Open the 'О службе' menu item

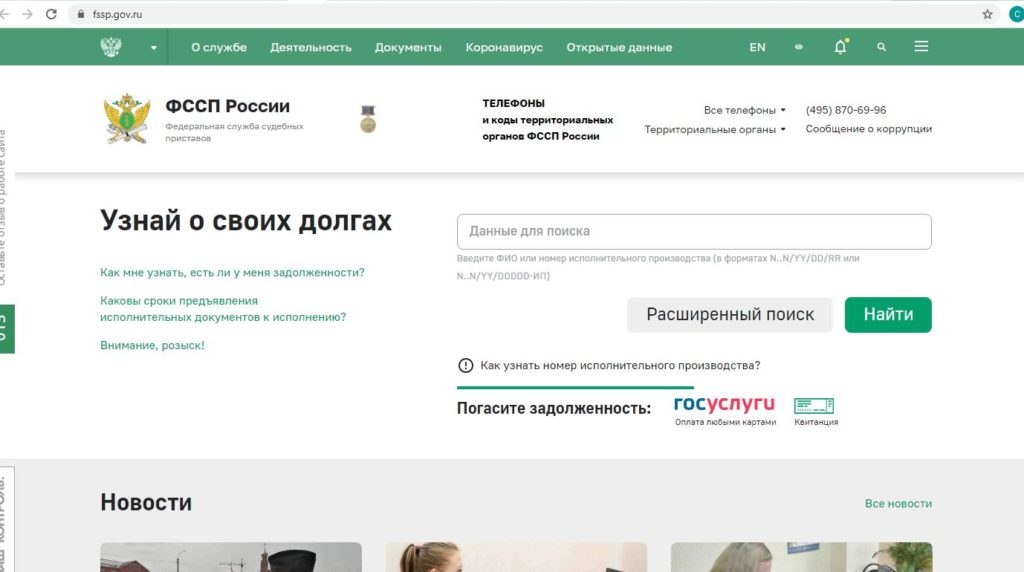(x=219, y=47)
